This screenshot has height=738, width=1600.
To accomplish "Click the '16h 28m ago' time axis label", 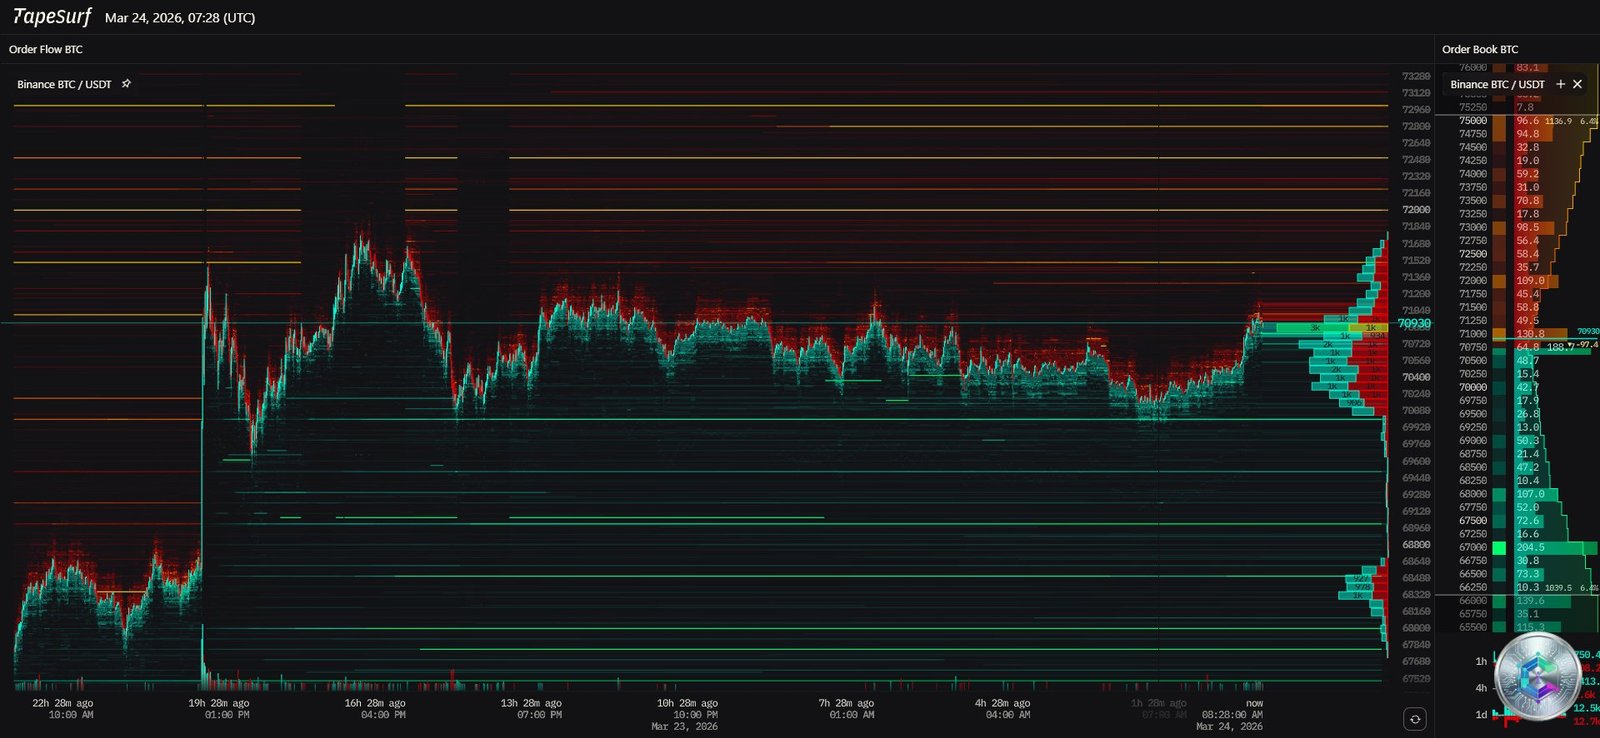I will [375, 703].
